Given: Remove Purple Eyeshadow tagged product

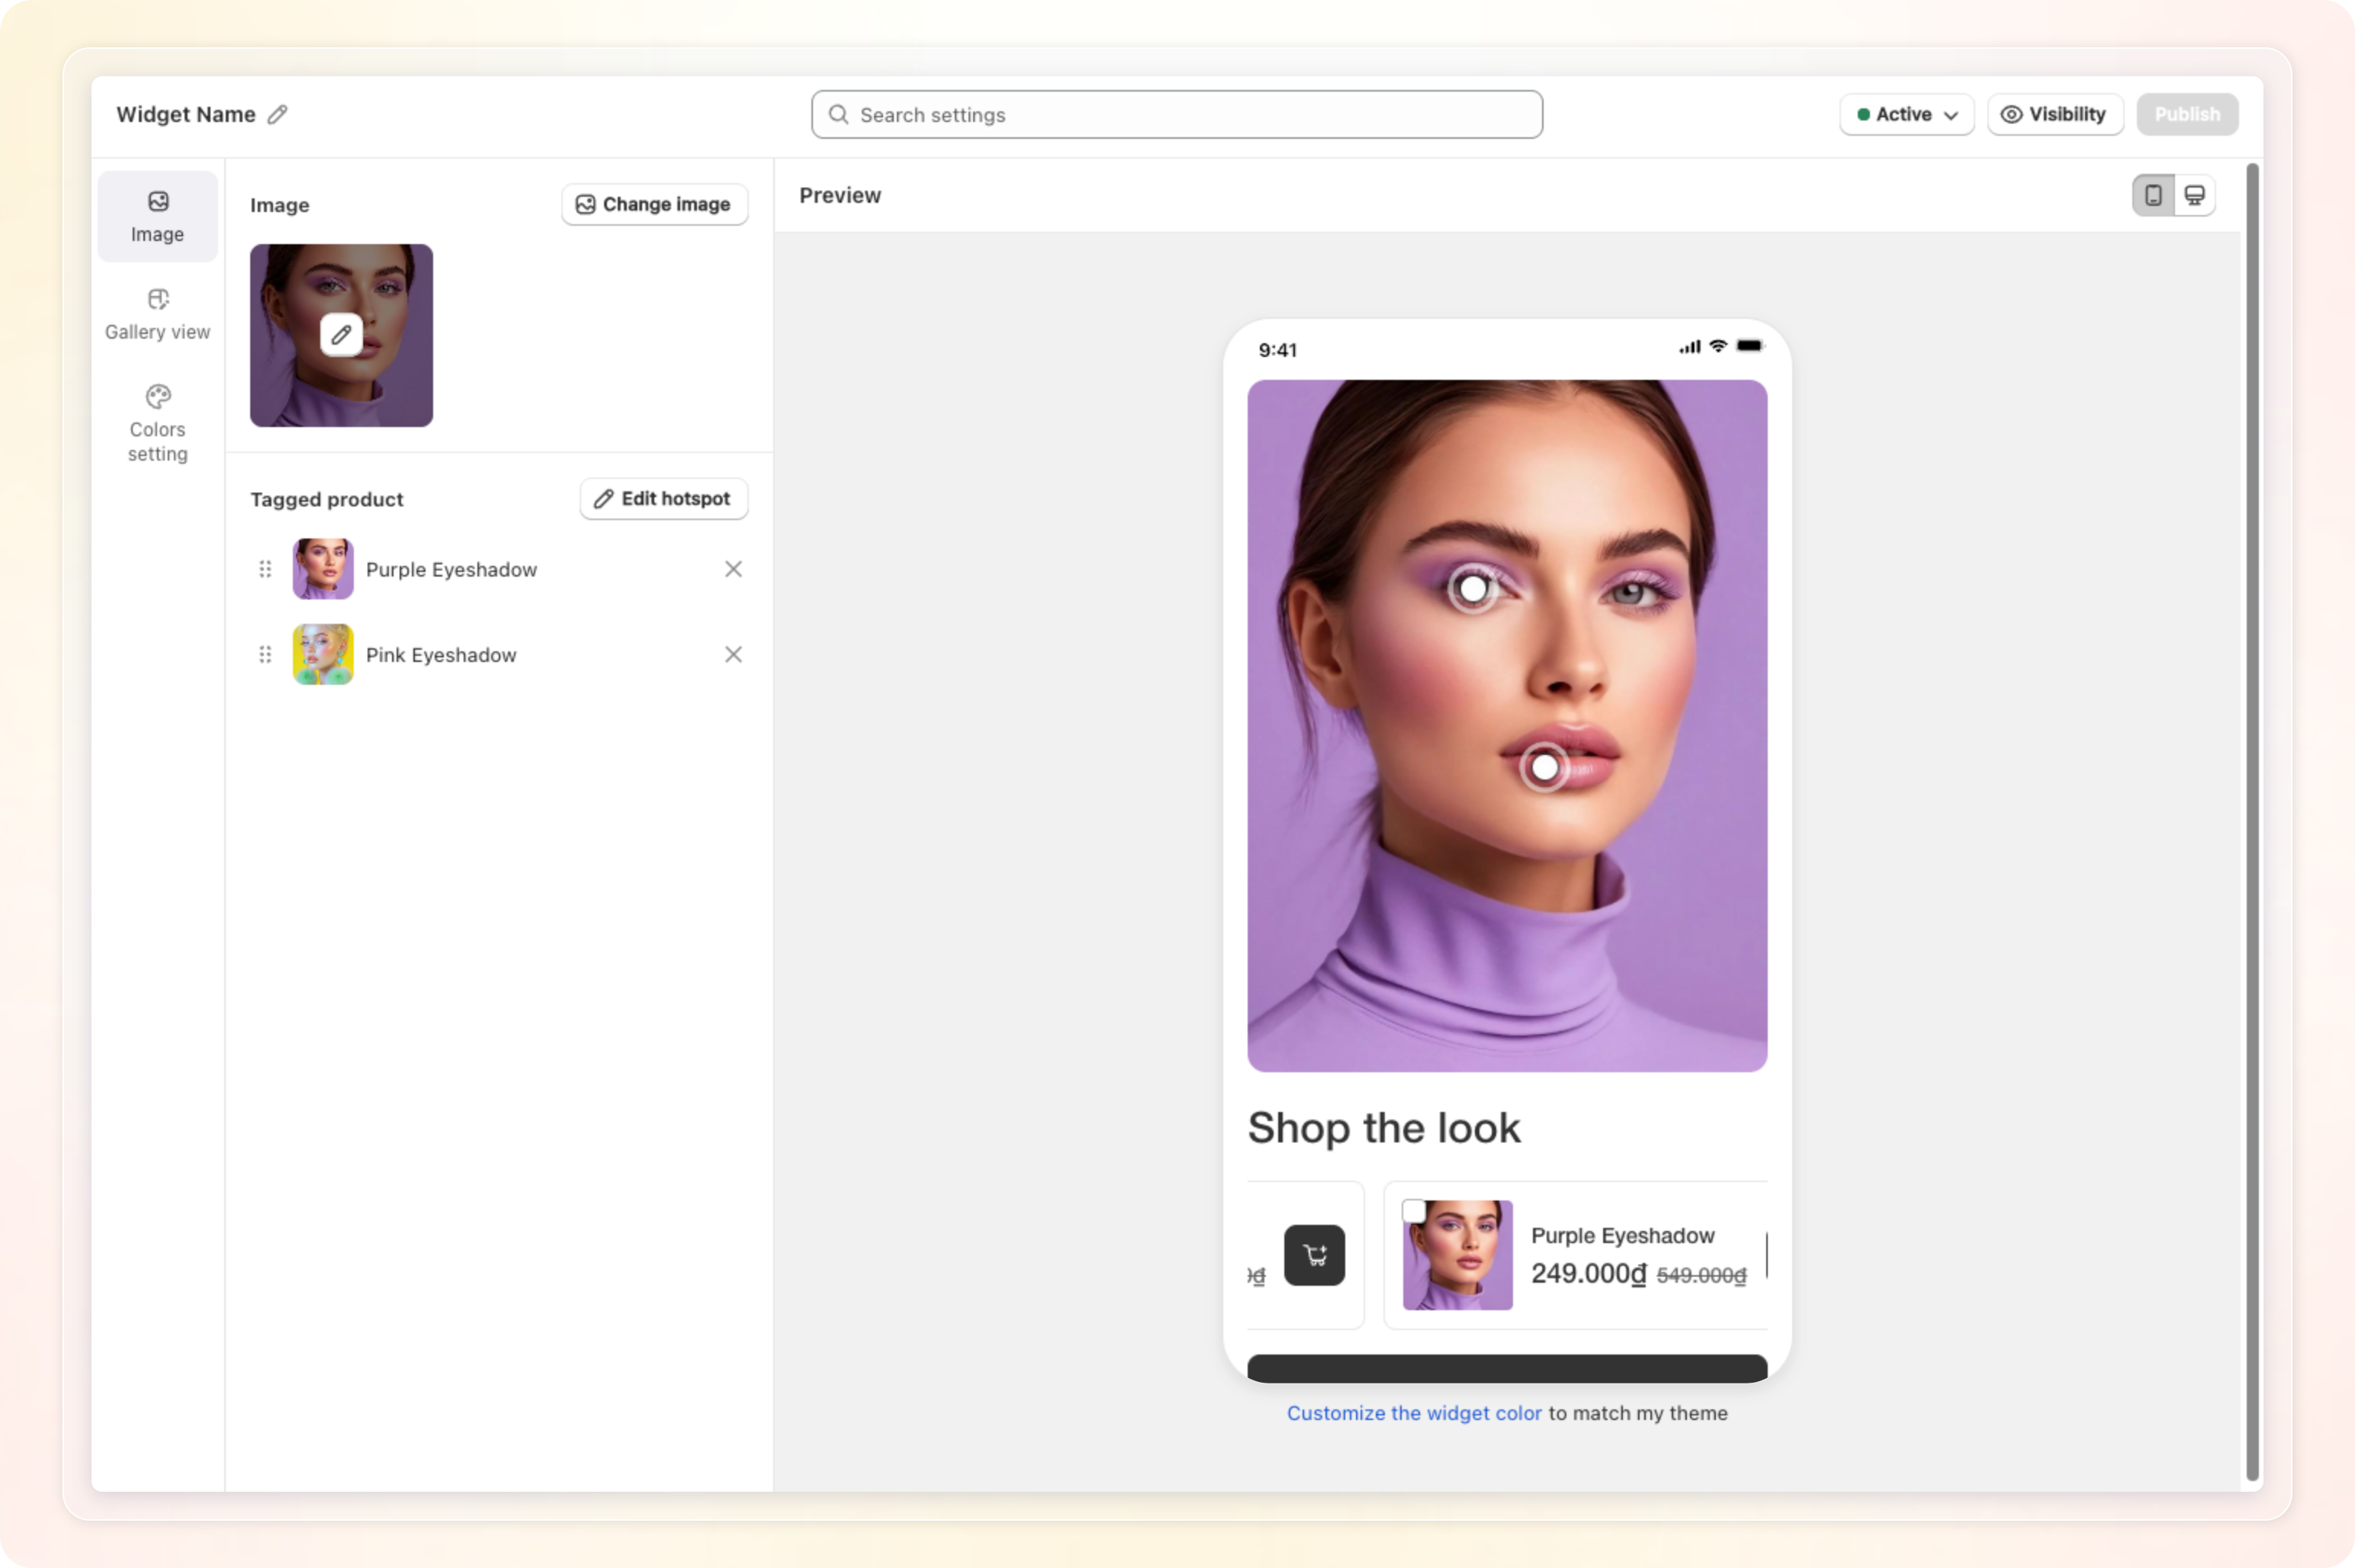Looking at the screenshot, I should click(733, 569).
